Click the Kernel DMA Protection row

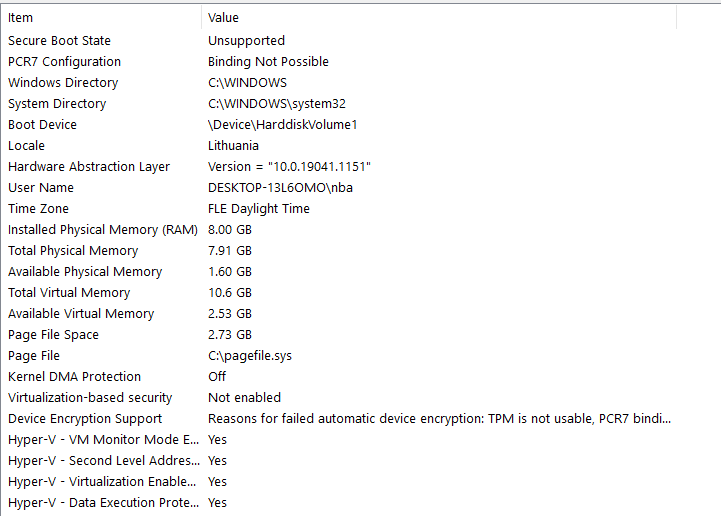pyautogui.click(x=74, y=377)
